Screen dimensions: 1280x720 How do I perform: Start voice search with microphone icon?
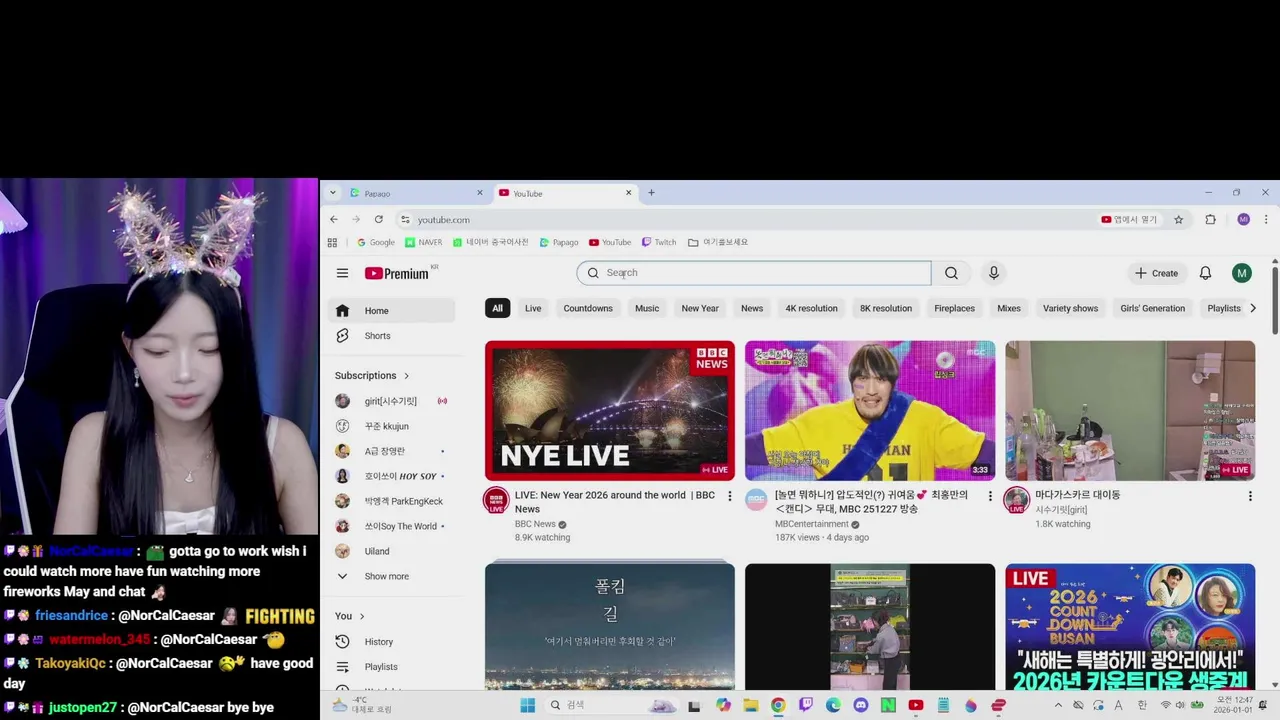993,273
